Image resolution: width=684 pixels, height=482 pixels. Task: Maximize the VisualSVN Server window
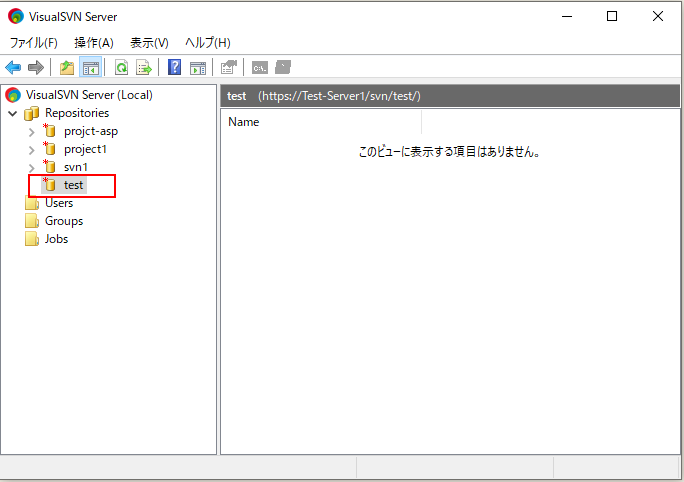[612, 17]
